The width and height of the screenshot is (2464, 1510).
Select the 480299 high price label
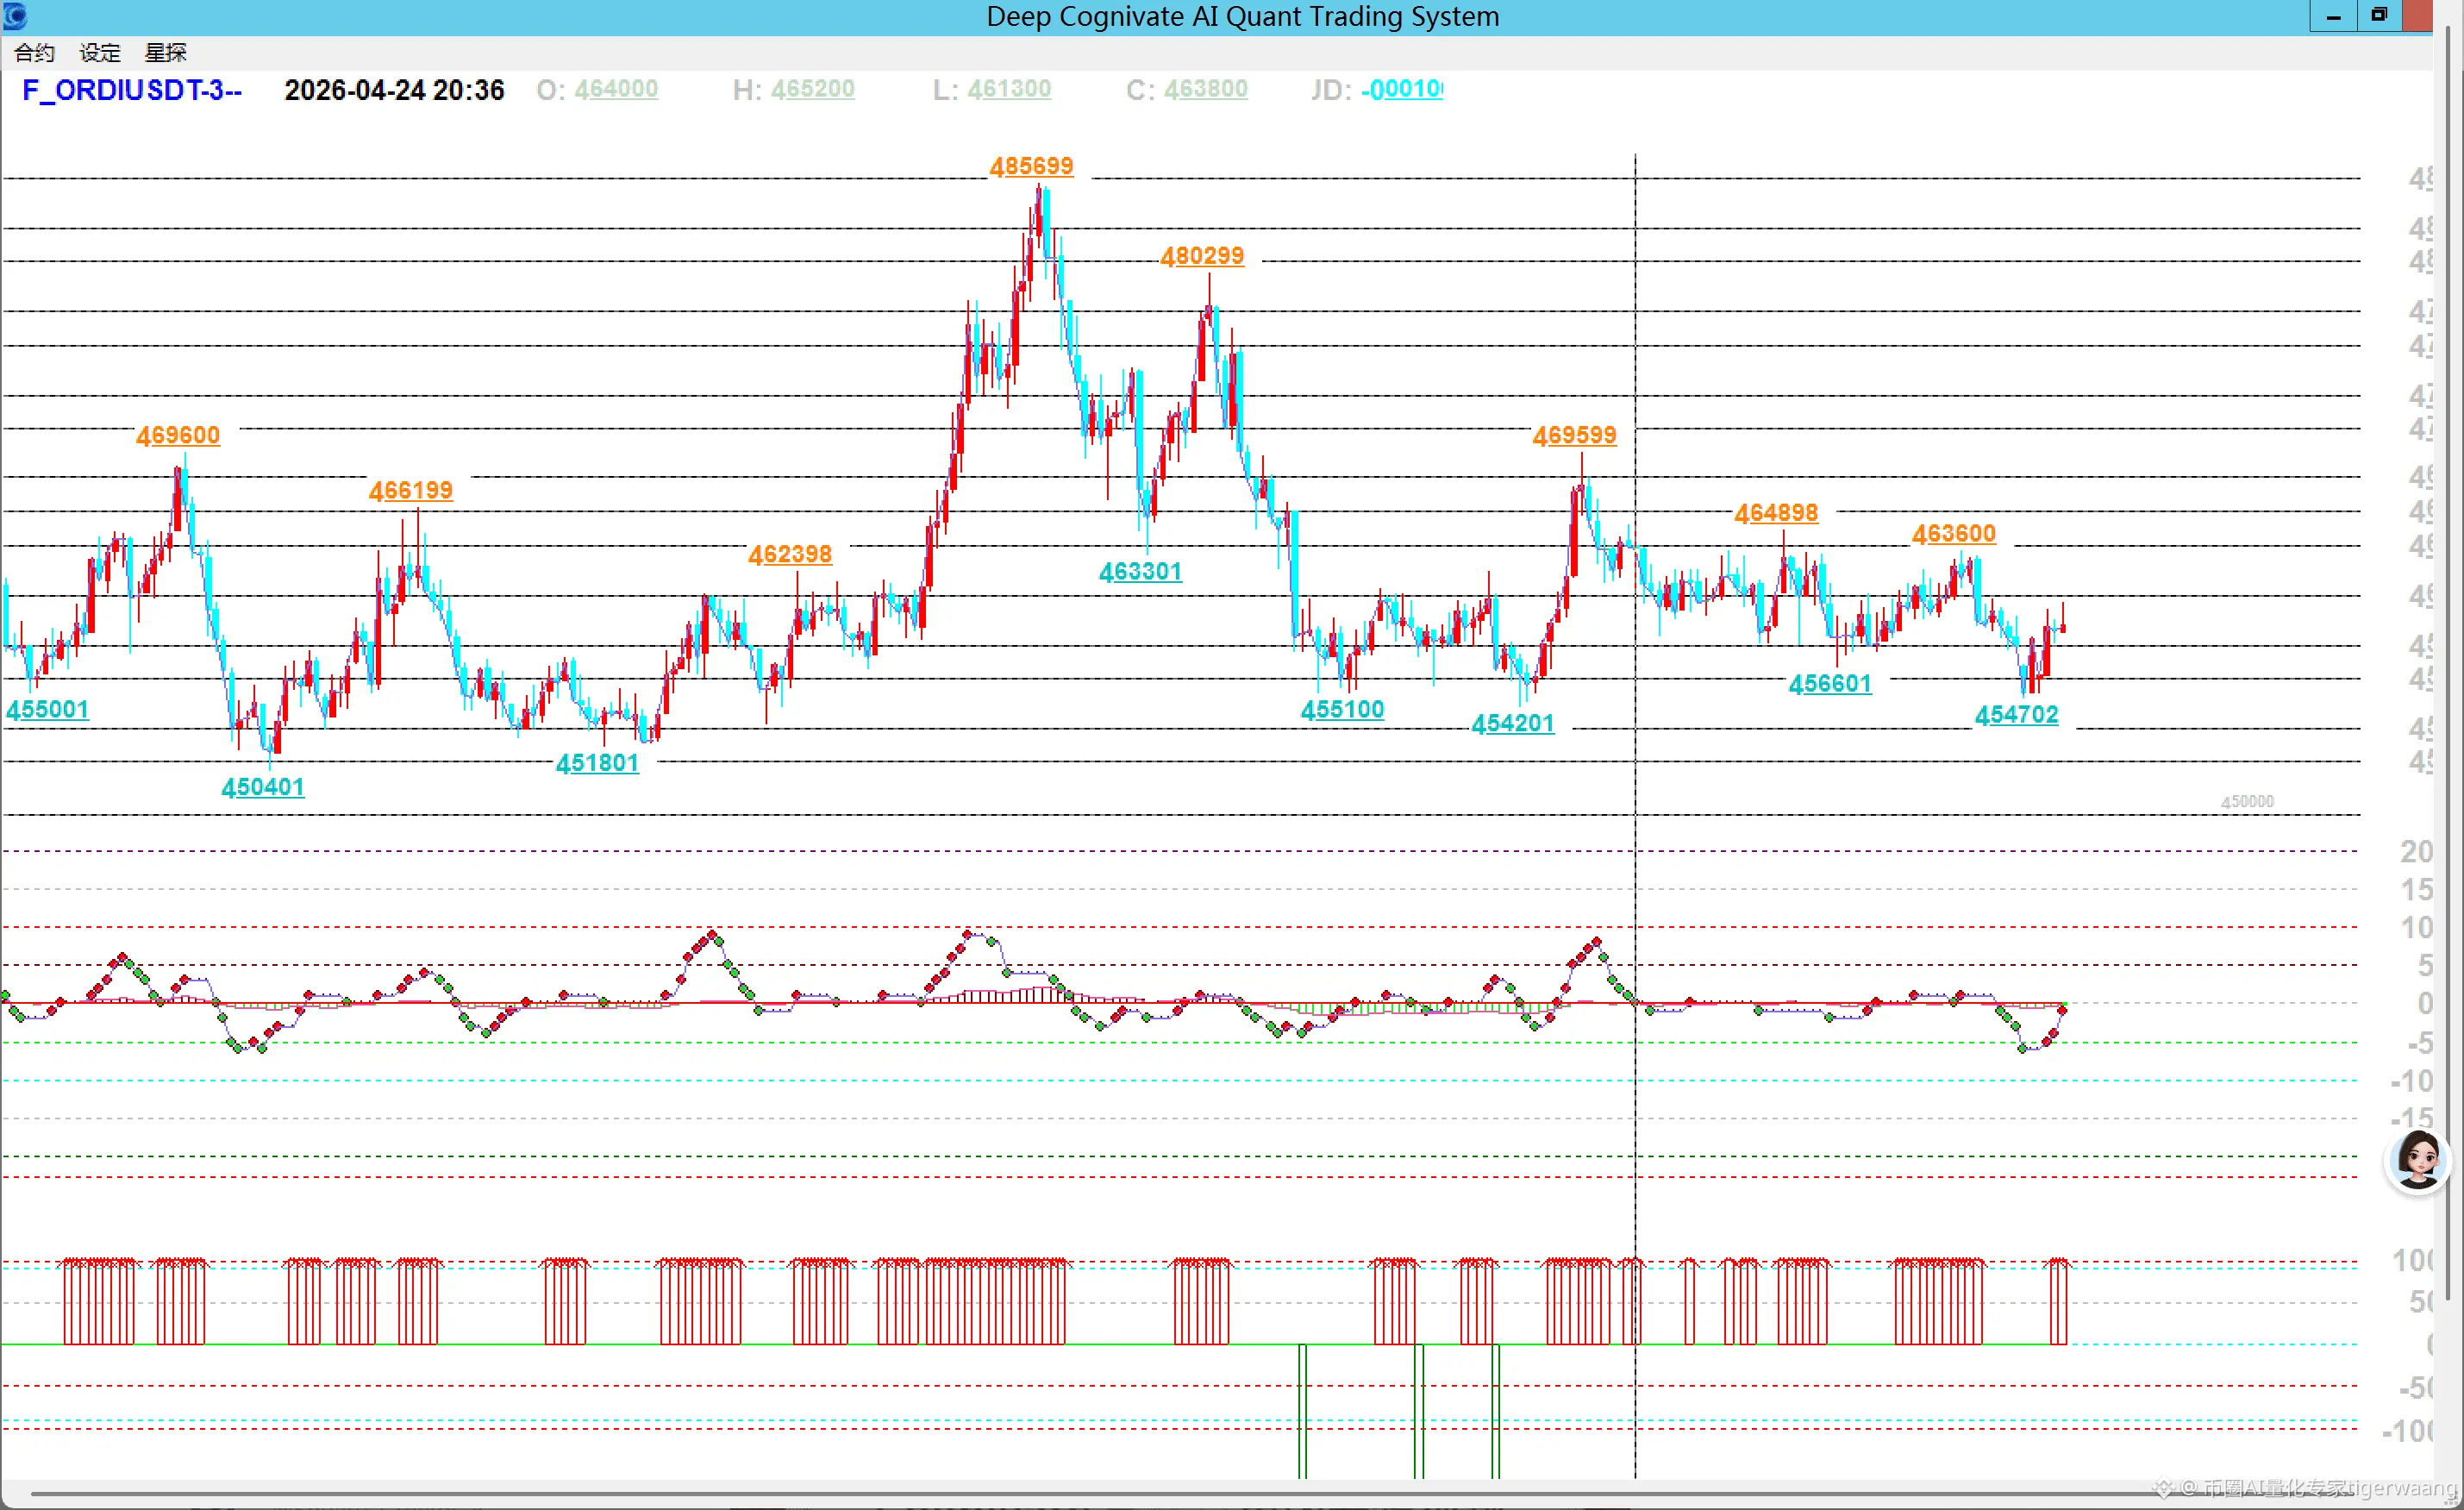1202,256
